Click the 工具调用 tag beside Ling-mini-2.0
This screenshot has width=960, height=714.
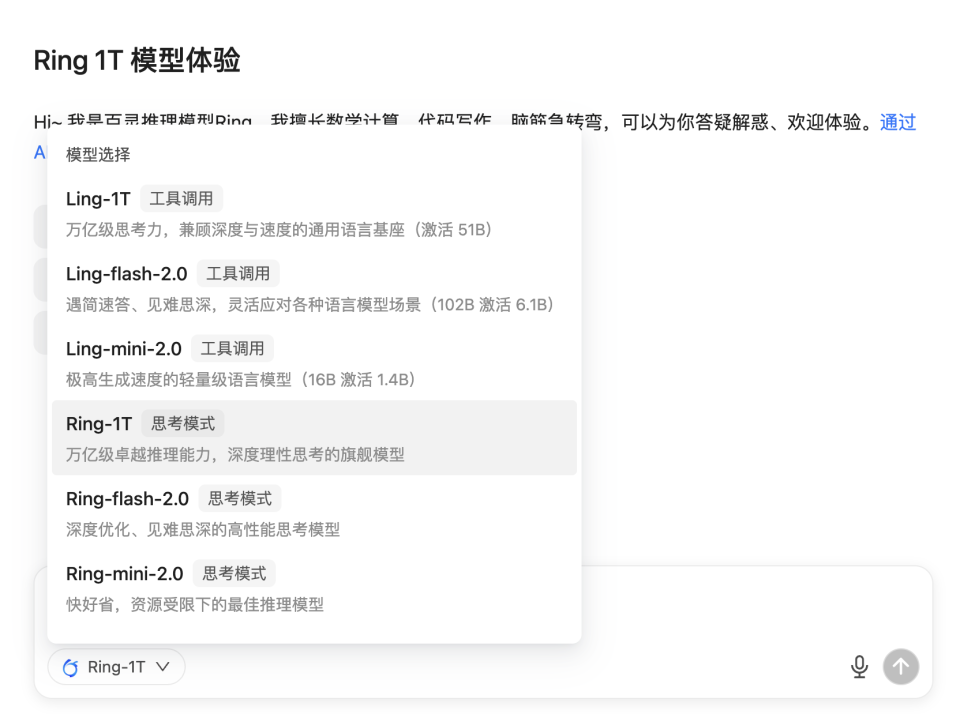tap(232, 349)
